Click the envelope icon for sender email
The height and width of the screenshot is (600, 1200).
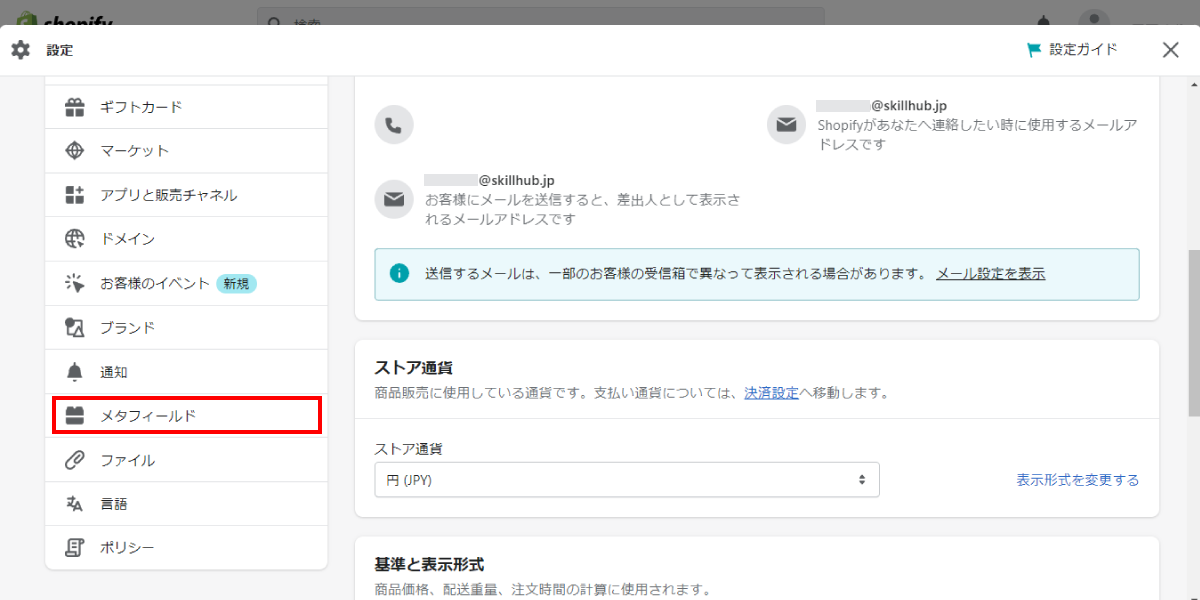[x=394, y=199]
